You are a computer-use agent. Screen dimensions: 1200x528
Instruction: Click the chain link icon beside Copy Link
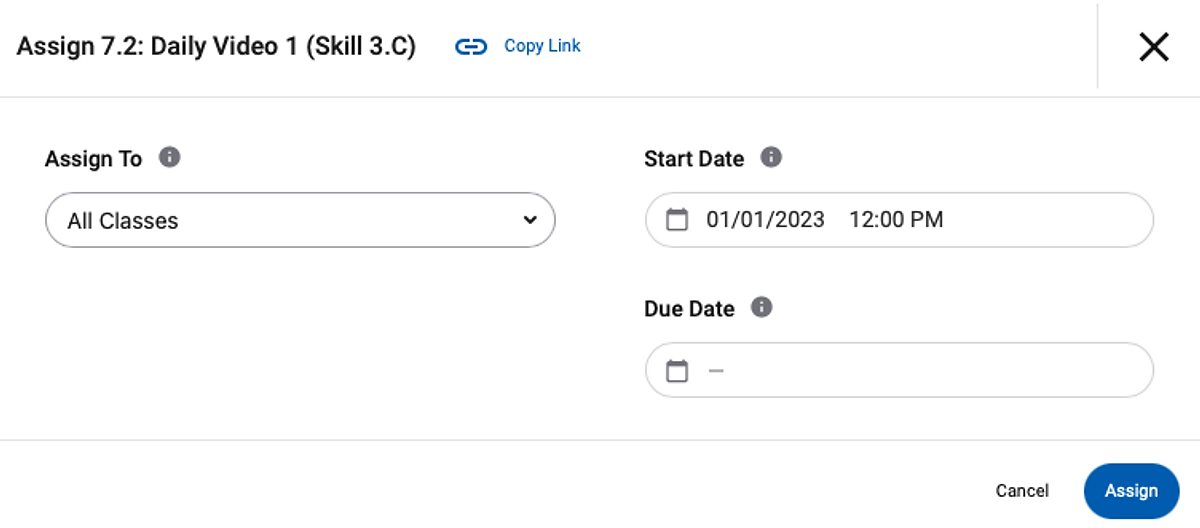[470, 47]
